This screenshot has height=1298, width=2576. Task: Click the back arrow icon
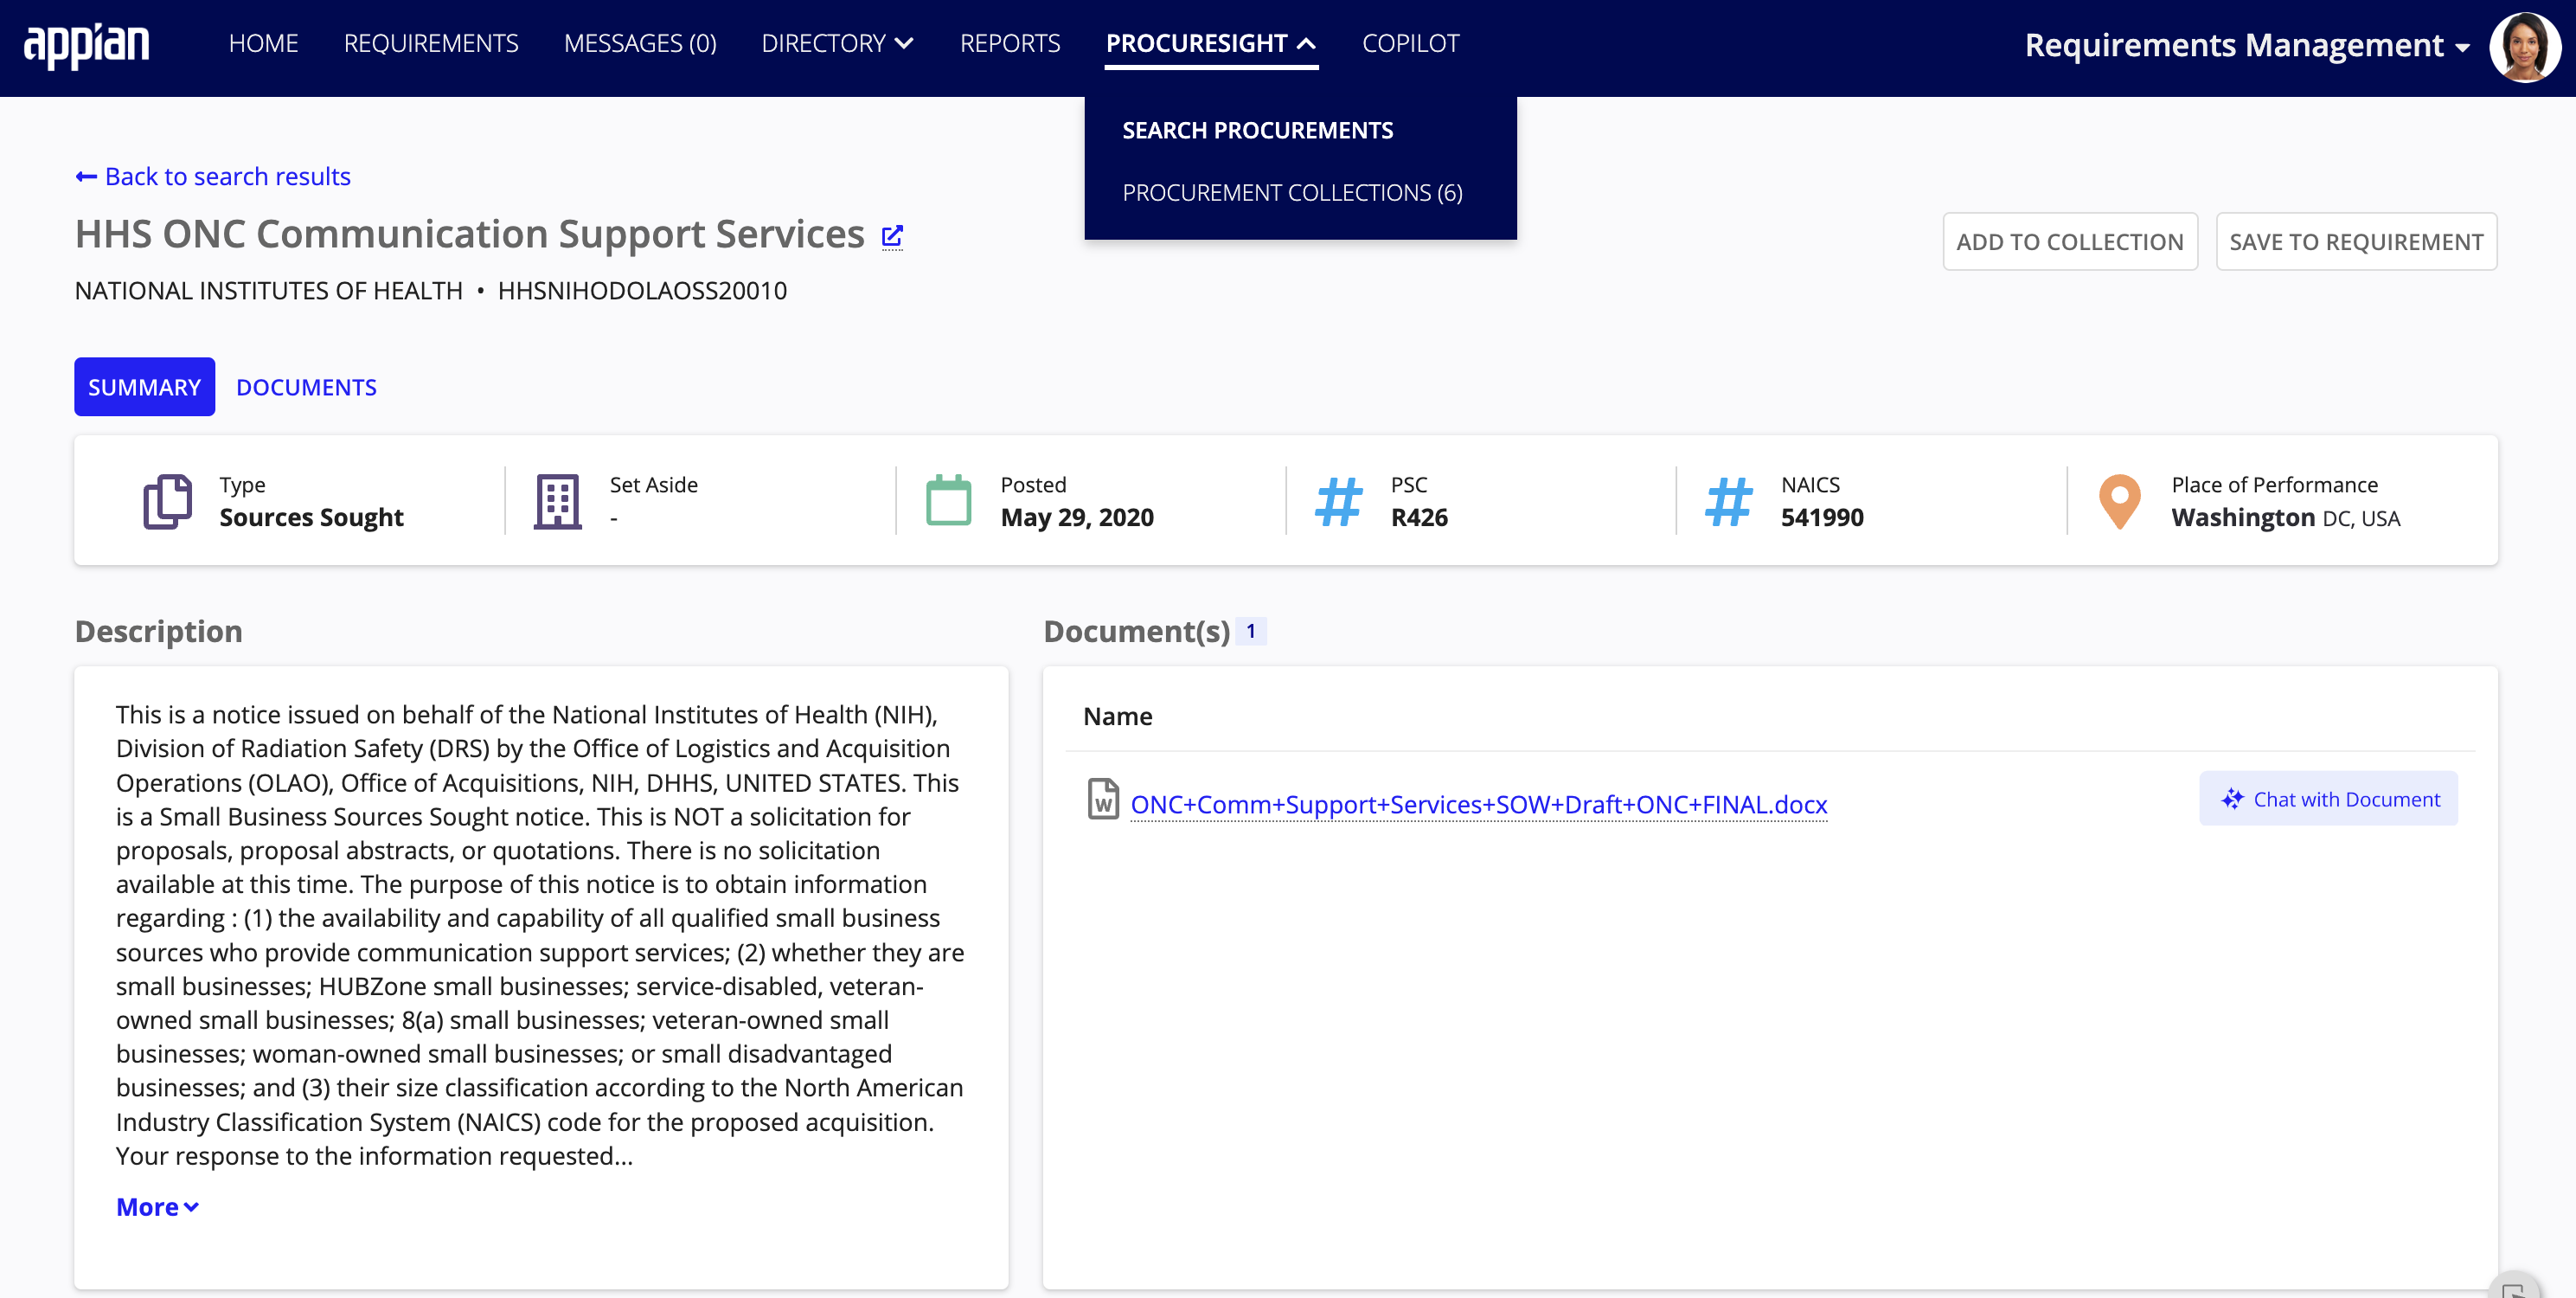click(86, 177)
